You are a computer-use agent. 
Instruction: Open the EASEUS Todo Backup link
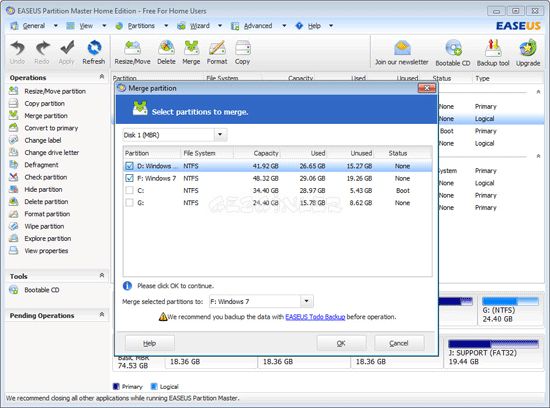(315, 317)
